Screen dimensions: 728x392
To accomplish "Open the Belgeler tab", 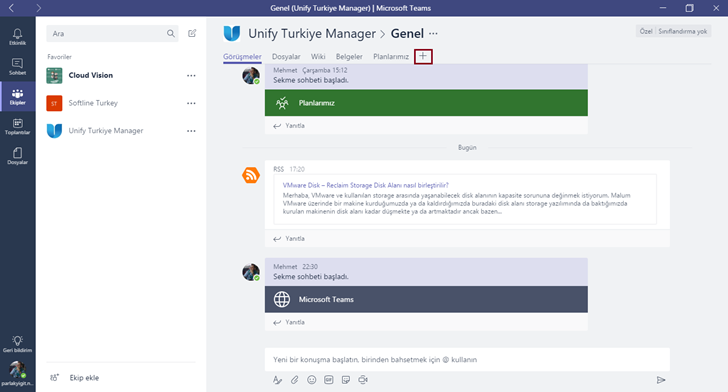I will click(x=349, y=57).
